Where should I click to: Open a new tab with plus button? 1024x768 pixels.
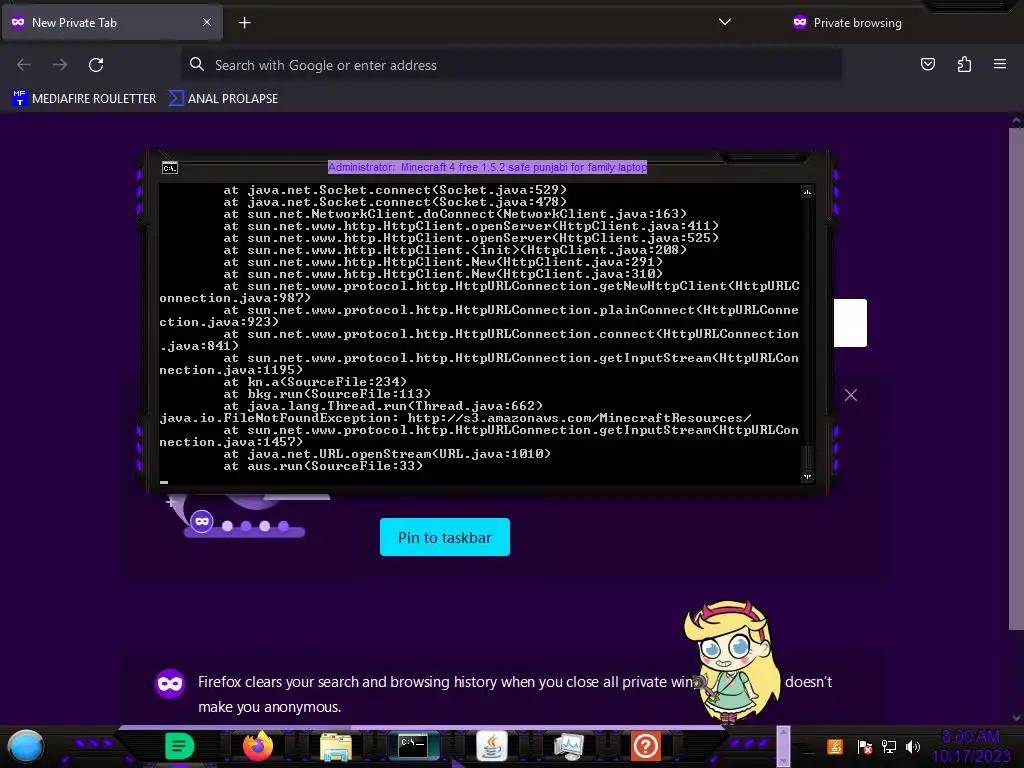point(244,23)
